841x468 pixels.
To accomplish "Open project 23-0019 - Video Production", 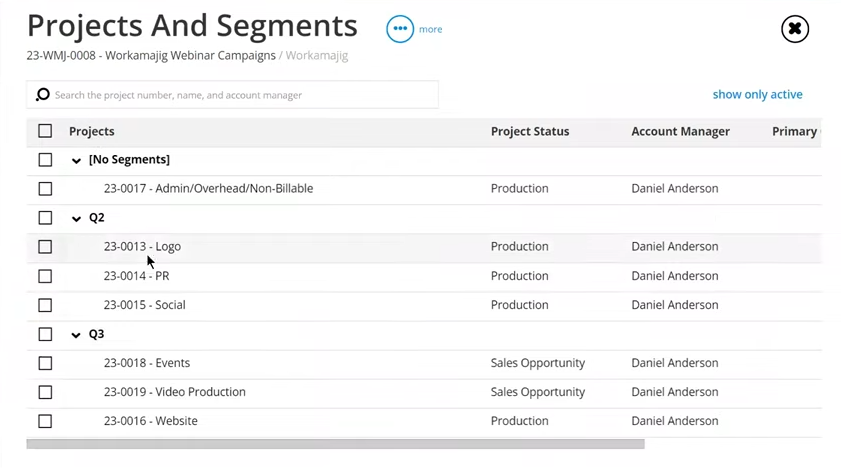I will click(x=174, y=392).
